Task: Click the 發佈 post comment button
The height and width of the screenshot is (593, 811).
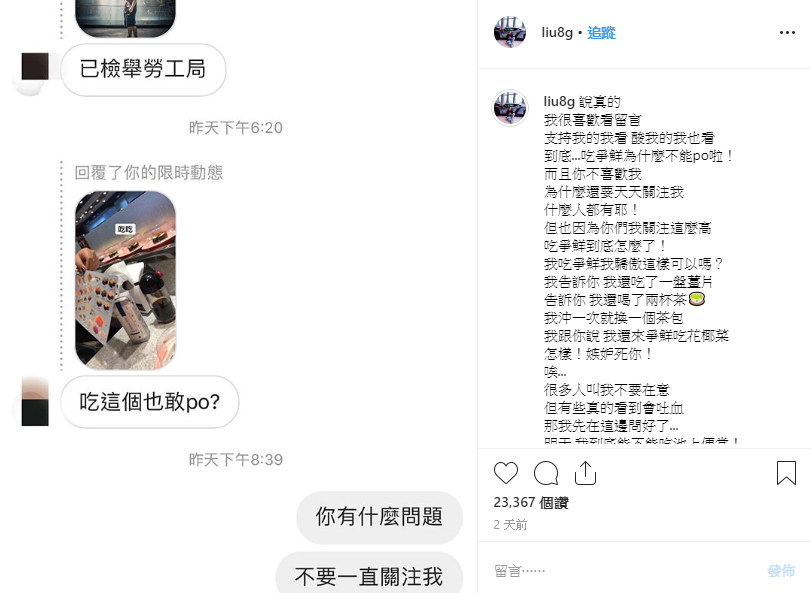Action: tap(781, 571)
